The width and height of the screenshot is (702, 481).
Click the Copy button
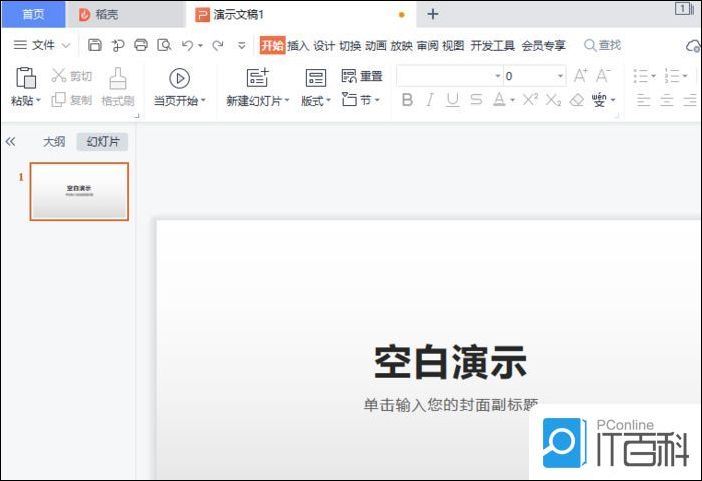[x=72, y=99]
